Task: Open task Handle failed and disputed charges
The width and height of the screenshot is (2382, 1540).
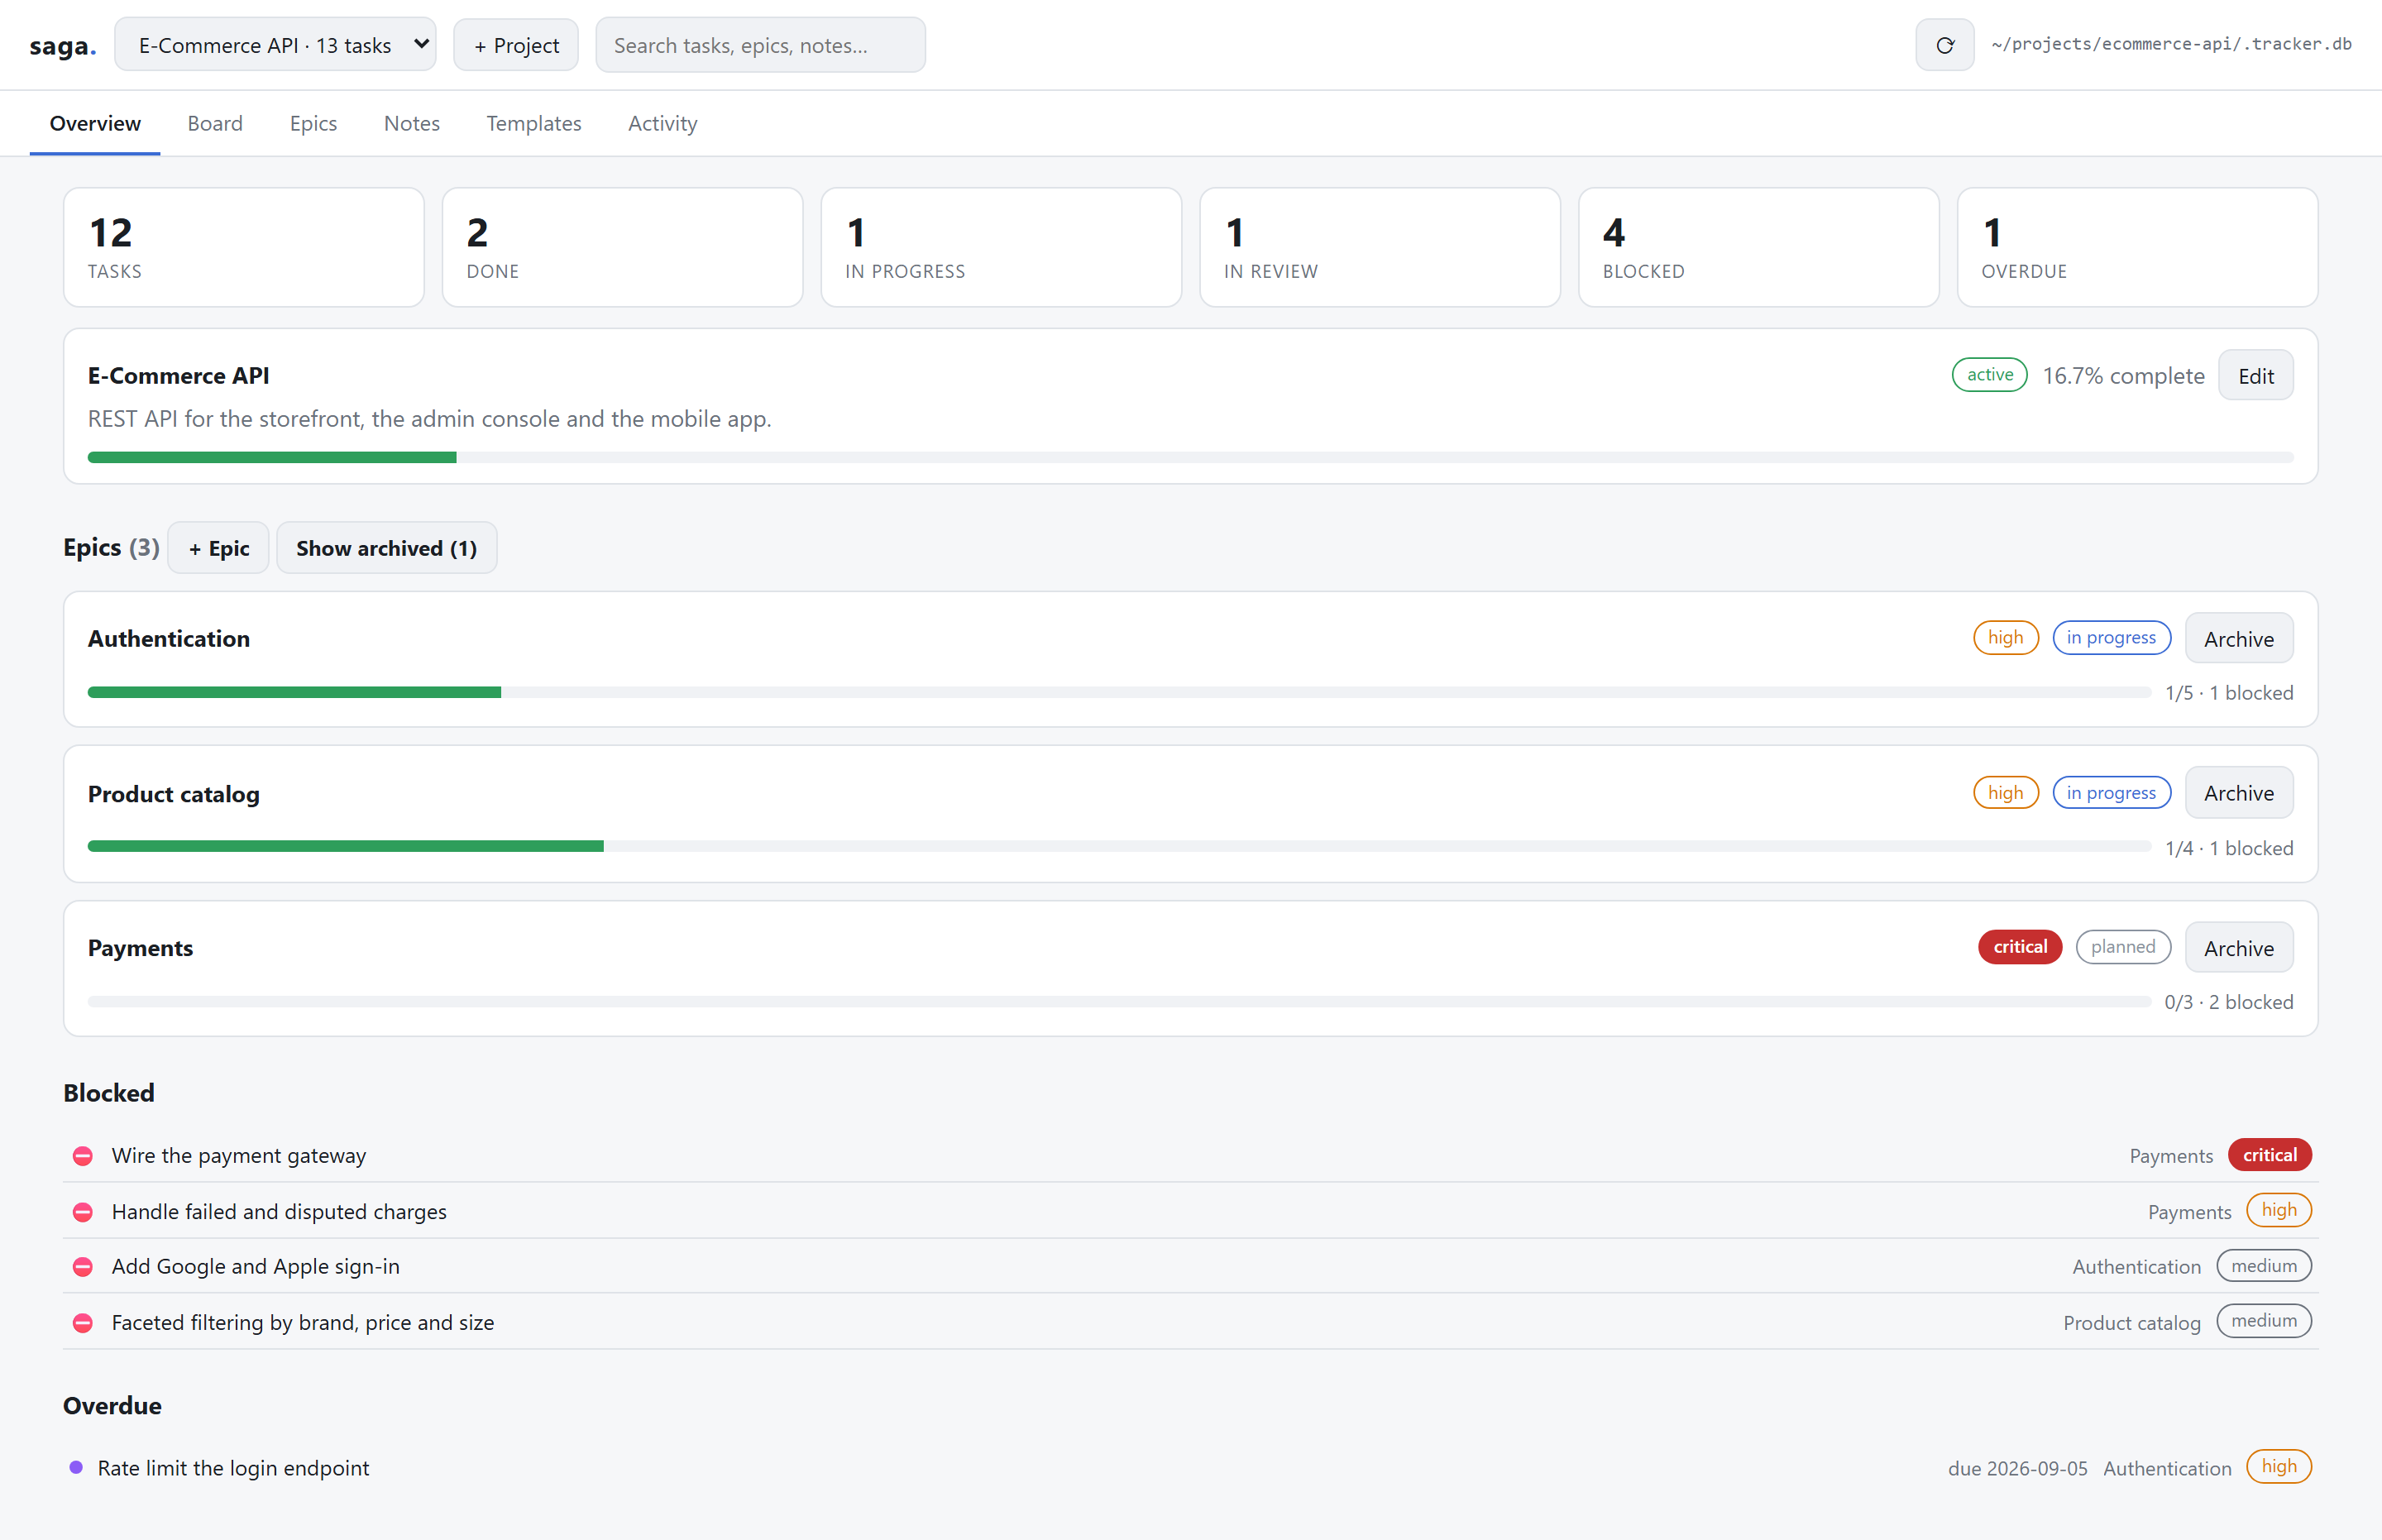Action: (279, 1212)
